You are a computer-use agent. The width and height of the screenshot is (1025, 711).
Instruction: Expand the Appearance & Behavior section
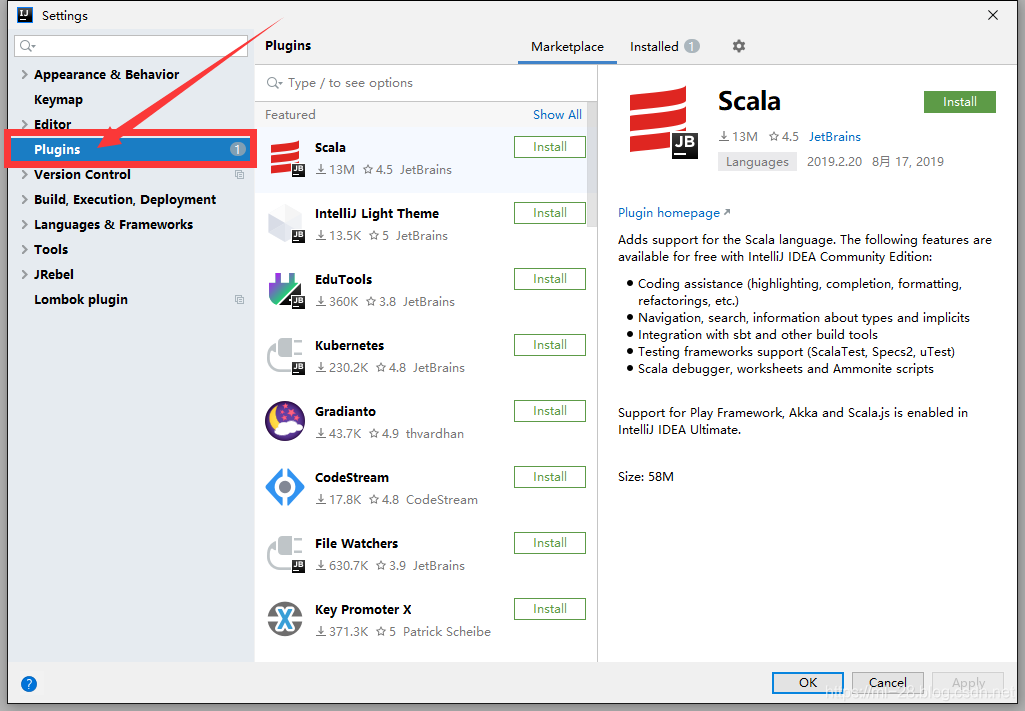click(x=24, y=74)
